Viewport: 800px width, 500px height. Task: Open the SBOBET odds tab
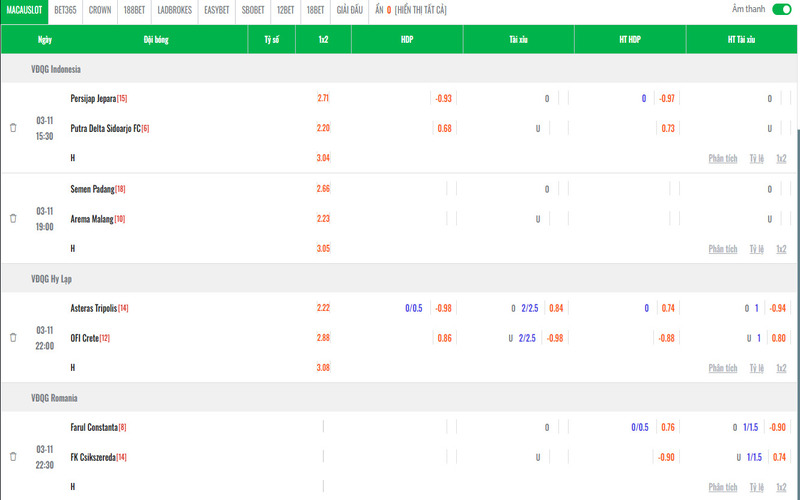click(253, 10)
